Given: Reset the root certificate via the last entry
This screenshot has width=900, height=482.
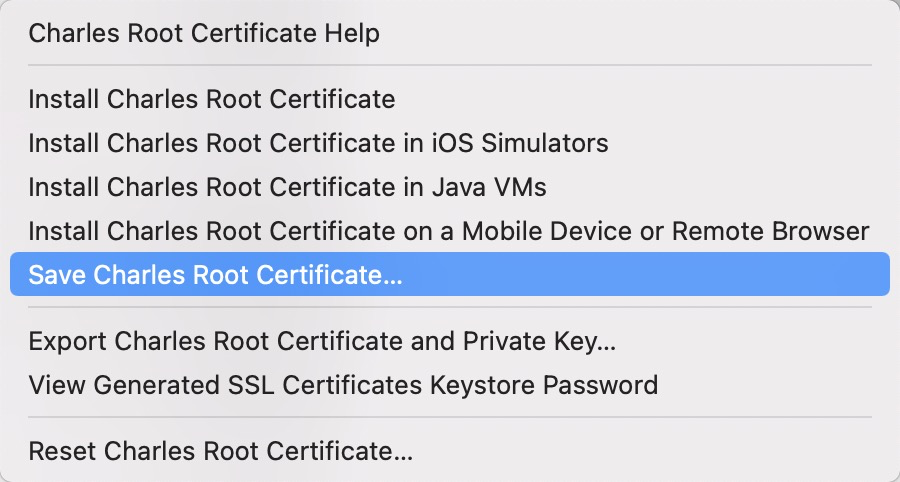Looking at the screenshot, I should 220,450.
